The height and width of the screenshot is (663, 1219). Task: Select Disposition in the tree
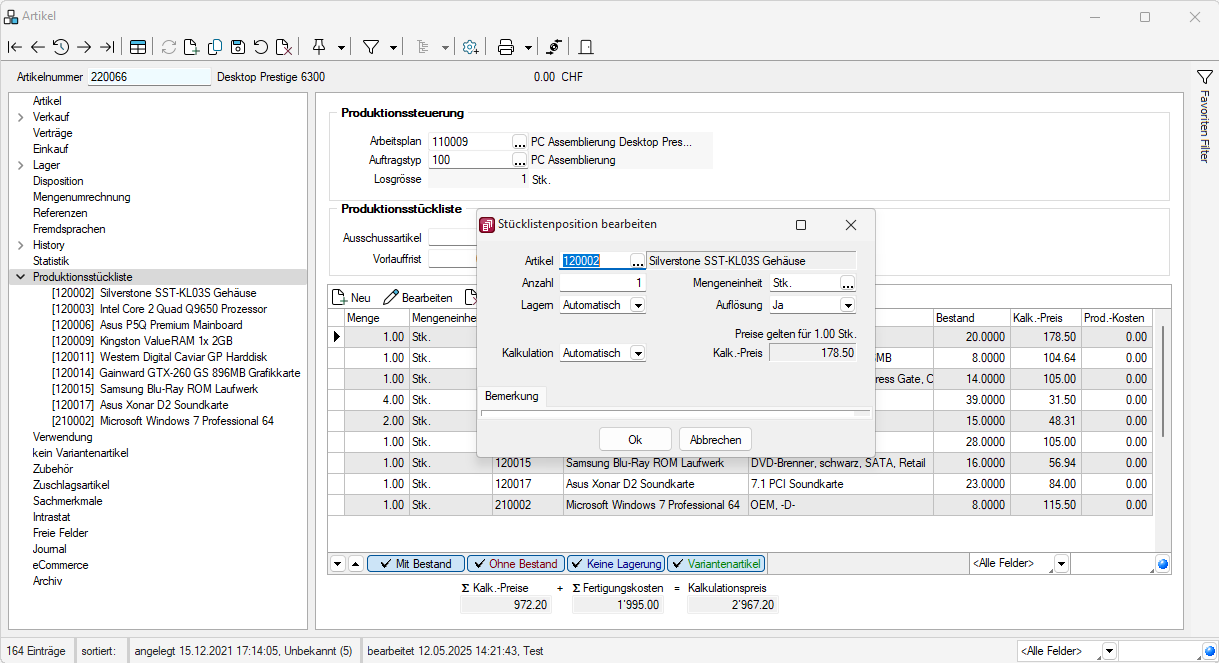58,181
